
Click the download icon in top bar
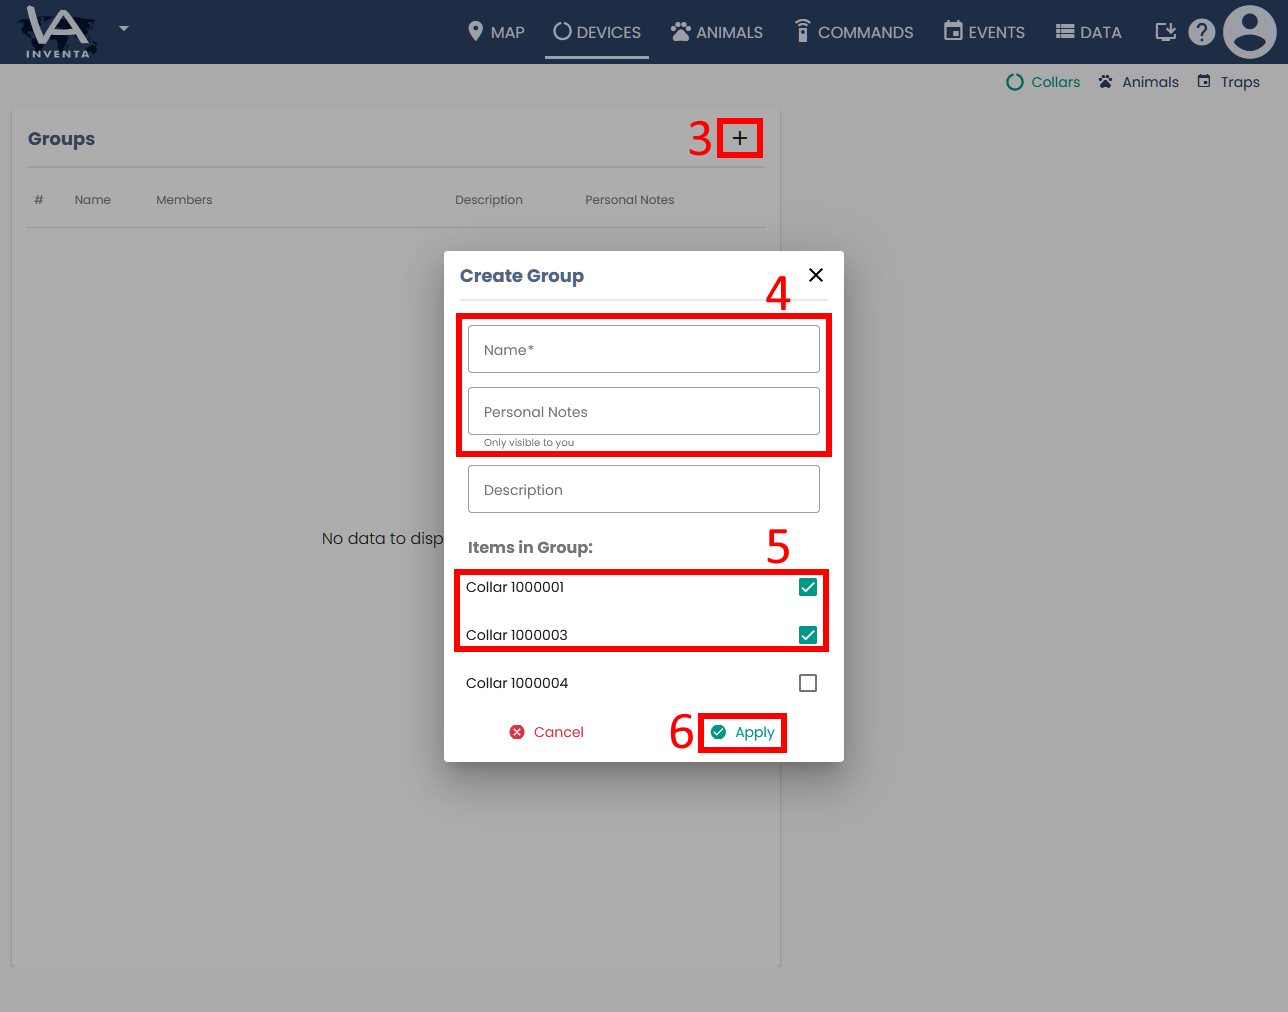pos(1165,32)
